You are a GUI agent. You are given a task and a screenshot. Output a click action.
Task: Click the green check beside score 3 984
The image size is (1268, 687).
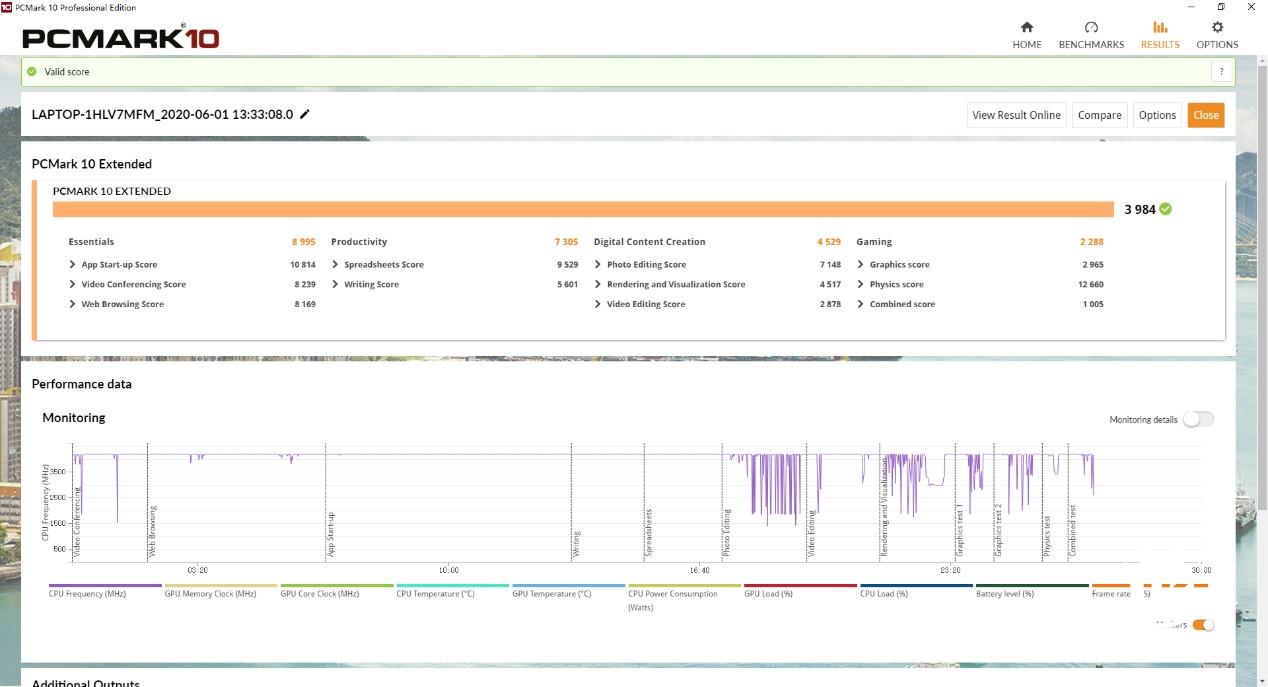[1166, 209]
